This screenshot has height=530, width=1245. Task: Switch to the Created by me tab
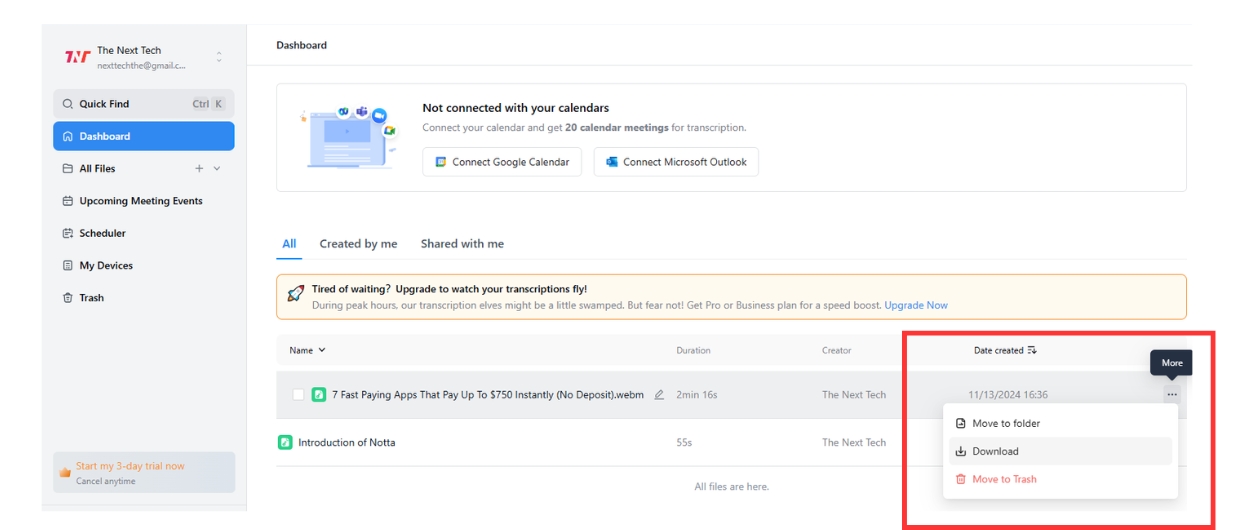pyautogui.click(x=358, y=244)
